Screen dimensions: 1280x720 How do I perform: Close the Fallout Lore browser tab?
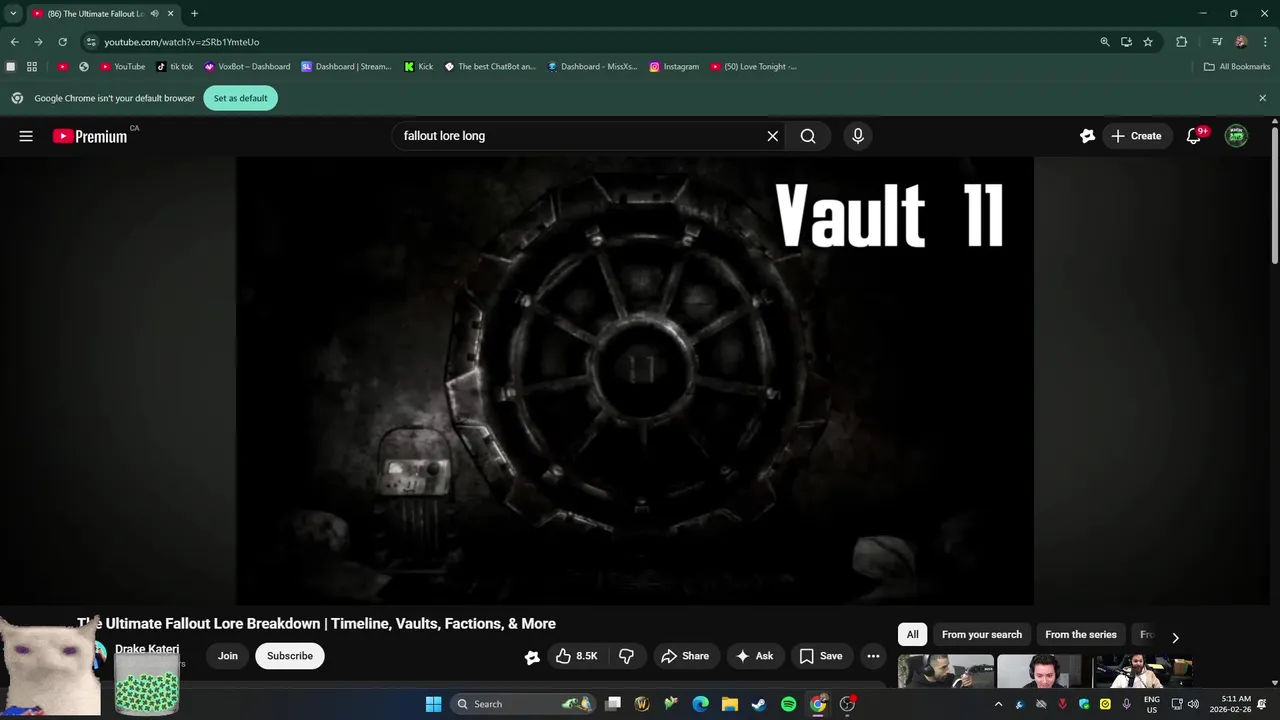170,14
